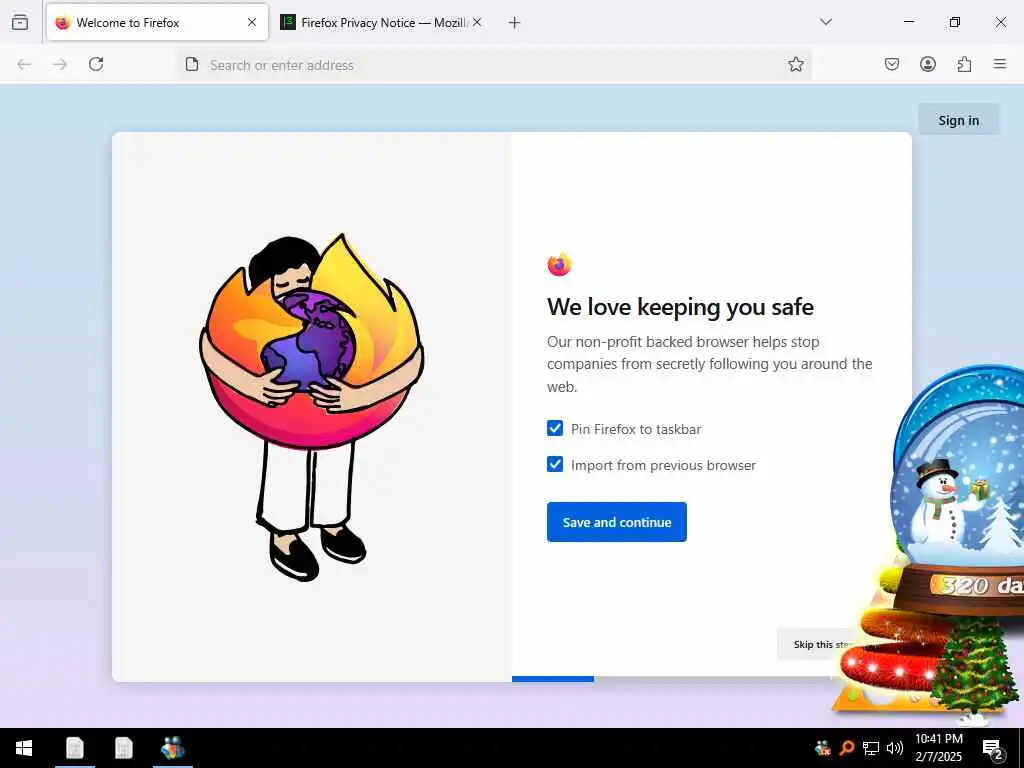
Task: Open the volume speaker tray icon
Action: [895, 748]
